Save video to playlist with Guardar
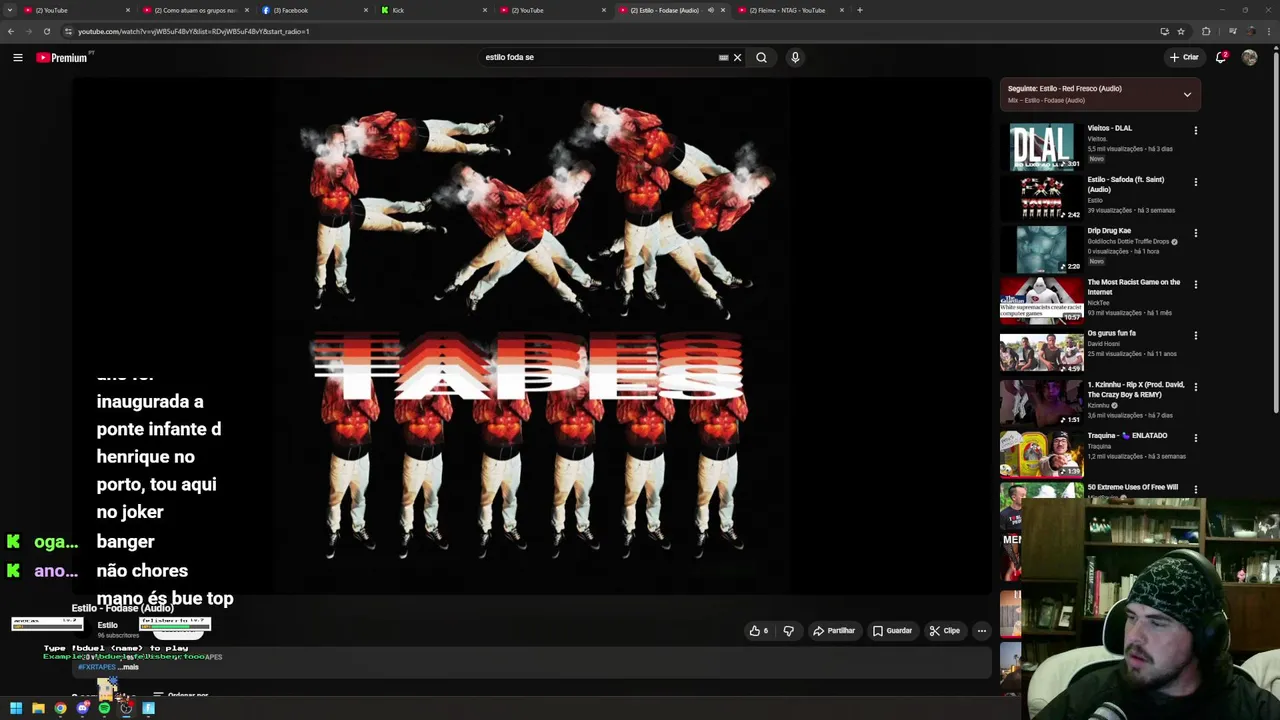The image size is (1280, 720). (892, 631)
